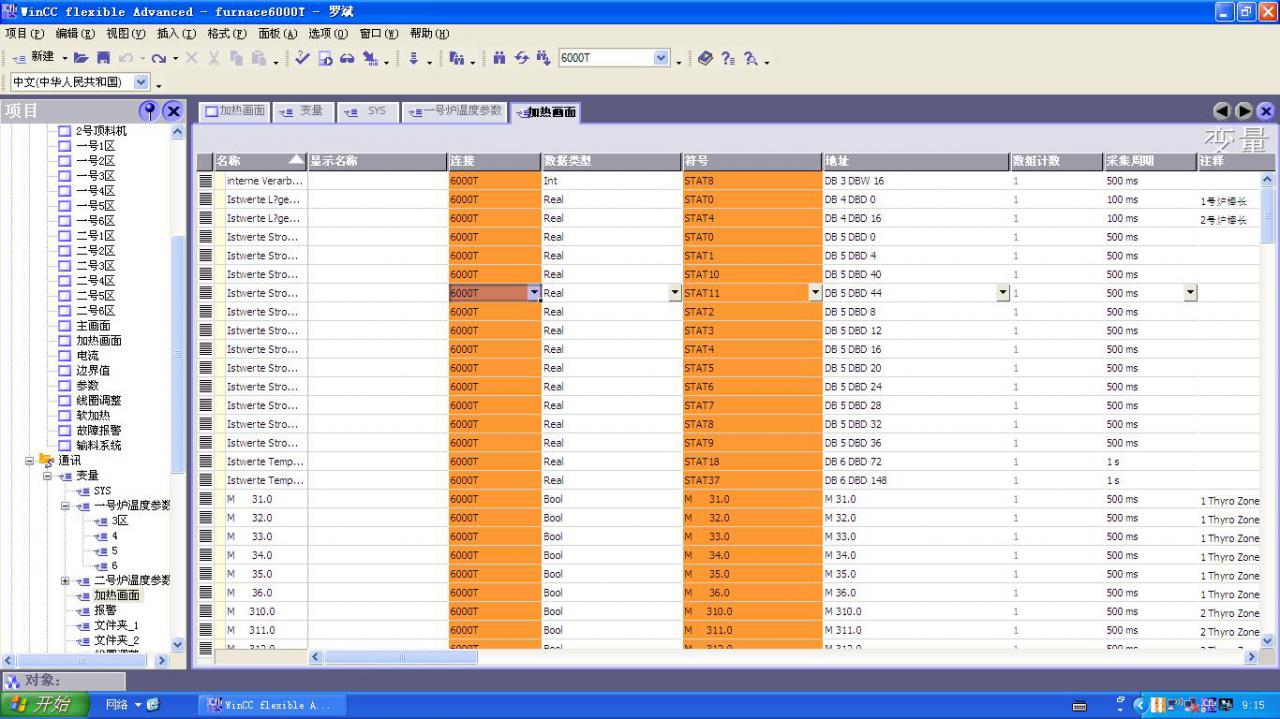Click the question mark help icon

728,58
